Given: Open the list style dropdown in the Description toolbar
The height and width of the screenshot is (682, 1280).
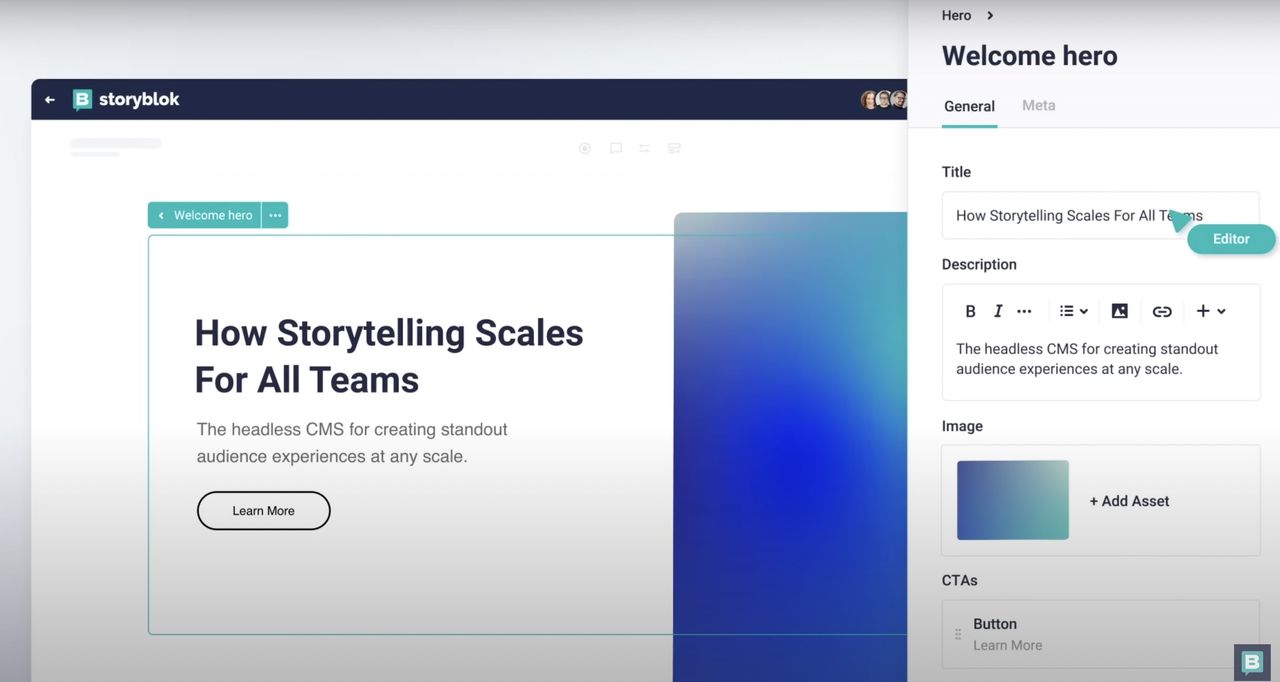Looking at the screenshot, I should click(1073, 311).
